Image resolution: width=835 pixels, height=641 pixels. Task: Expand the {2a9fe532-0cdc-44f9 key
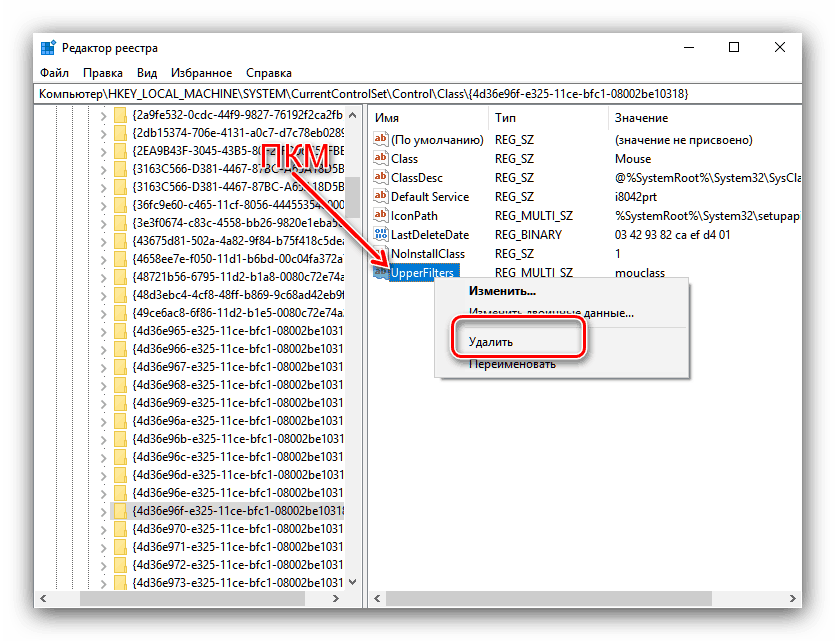pos(103,116)
